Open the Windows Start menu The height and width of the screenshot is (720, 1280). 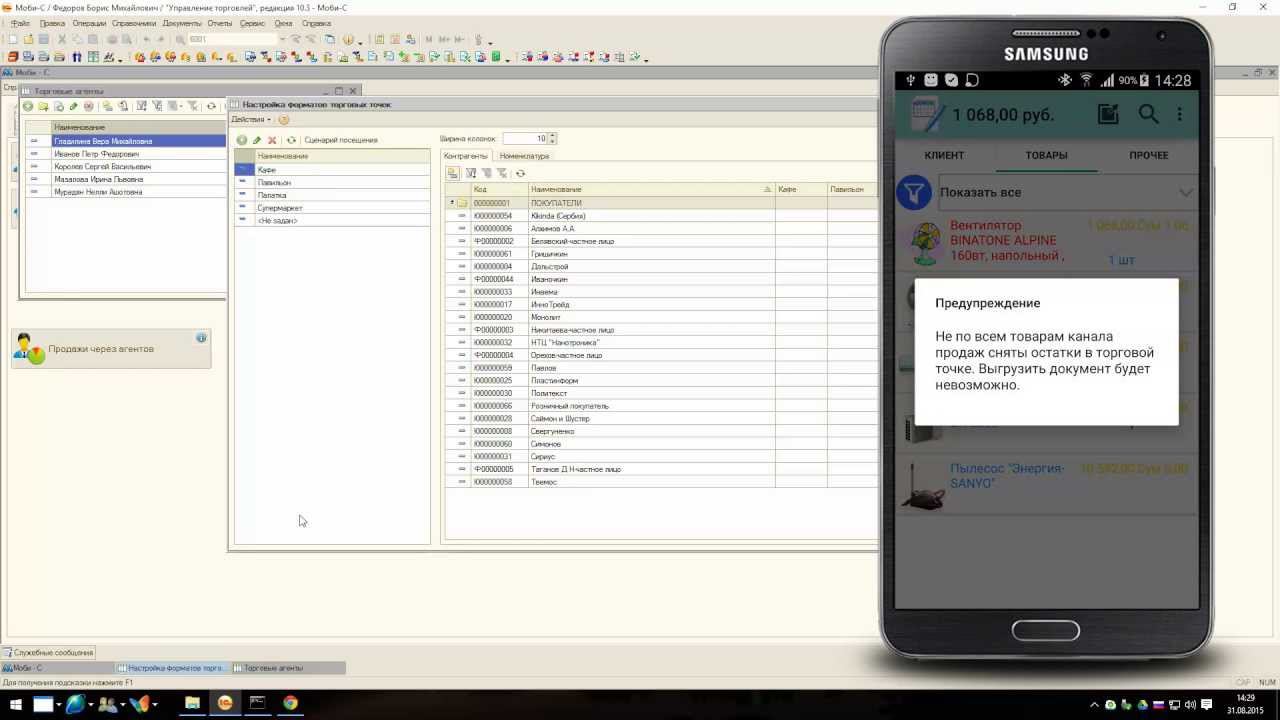tap(15, 704)
